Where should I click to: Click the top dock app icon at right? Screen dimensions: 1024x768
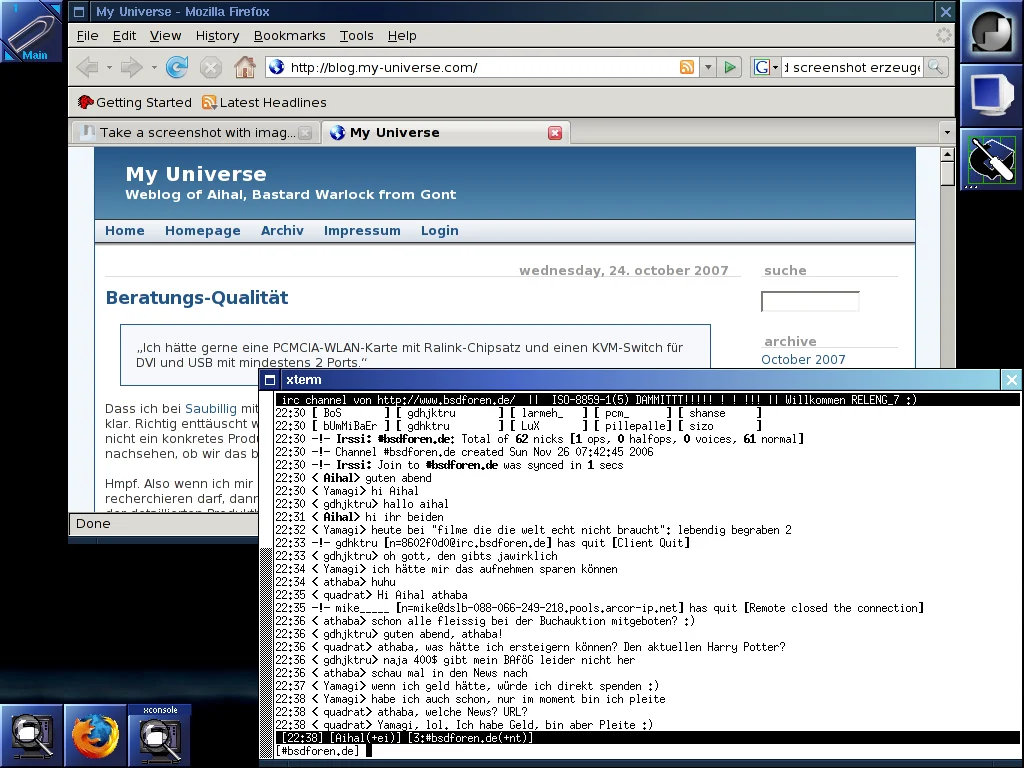click(x=991, y=31)
